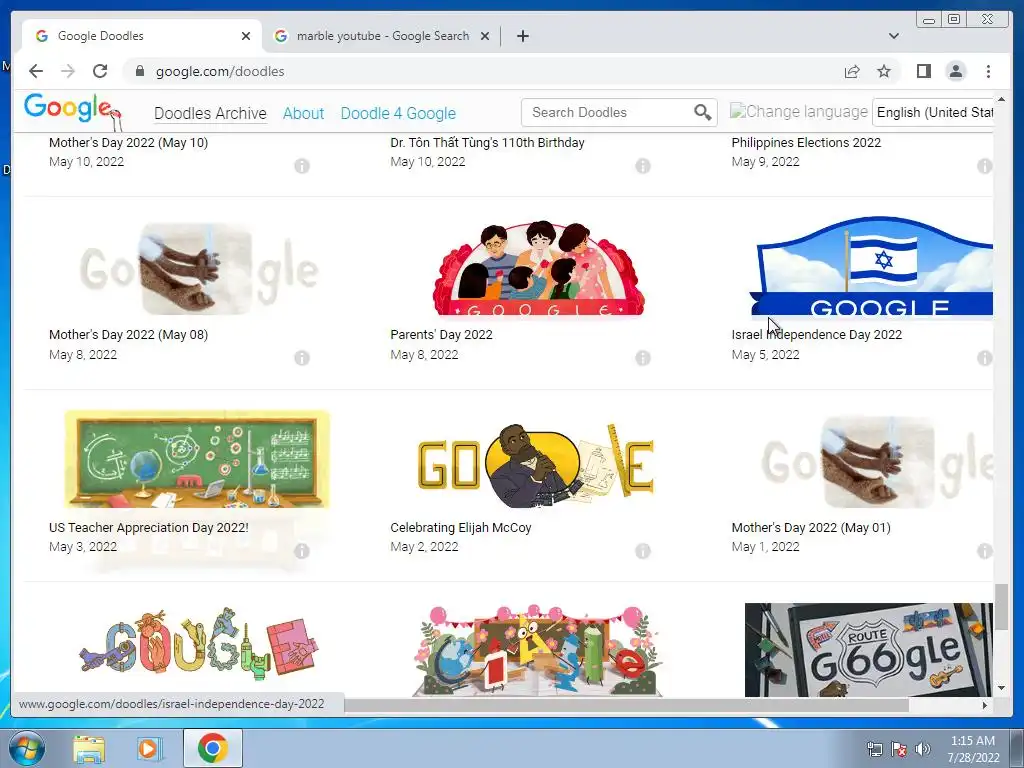Expand the tab search chevron
1024x768 pixels.
893,36
